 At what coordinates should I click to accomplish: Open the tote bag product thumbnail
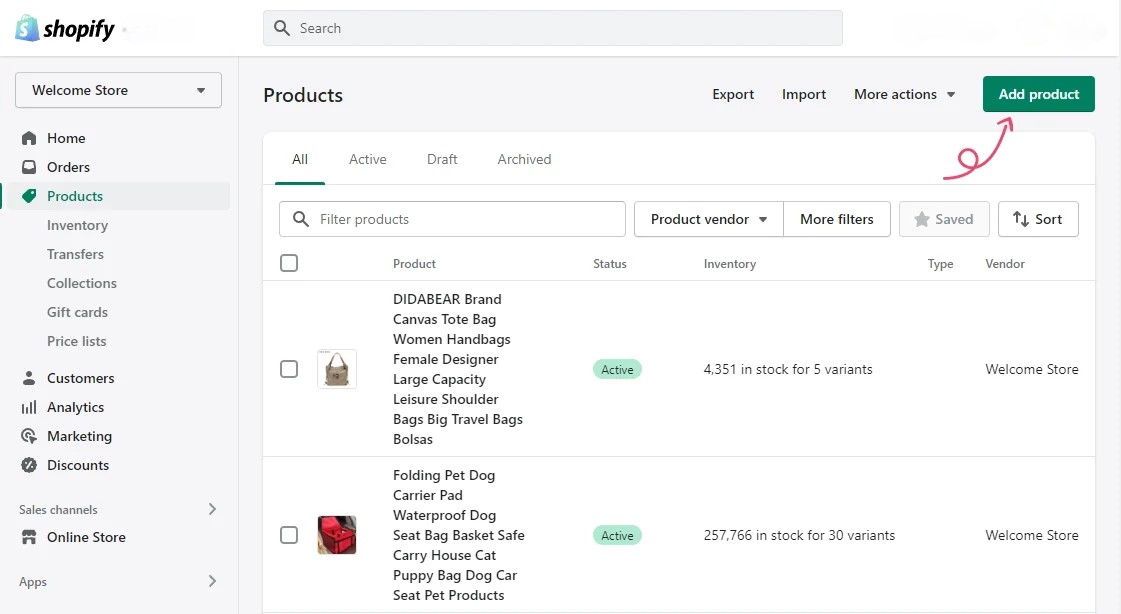[337, 369]
